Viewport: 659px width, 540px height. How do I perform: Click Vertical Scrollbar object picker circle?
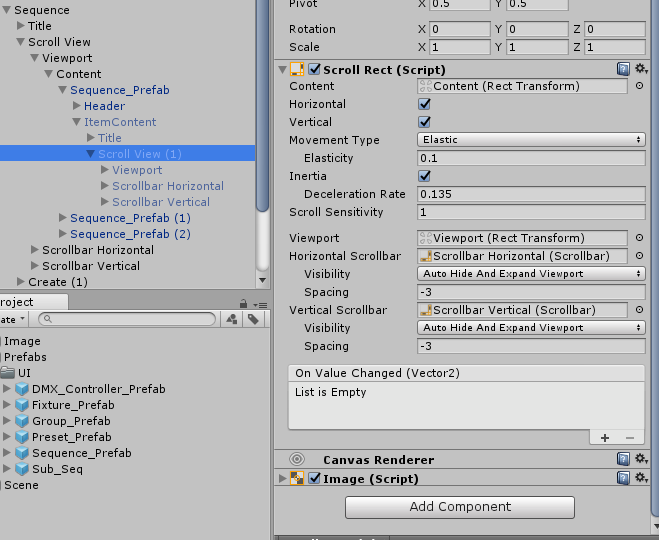pyautogui.click(x=639, y=310)
